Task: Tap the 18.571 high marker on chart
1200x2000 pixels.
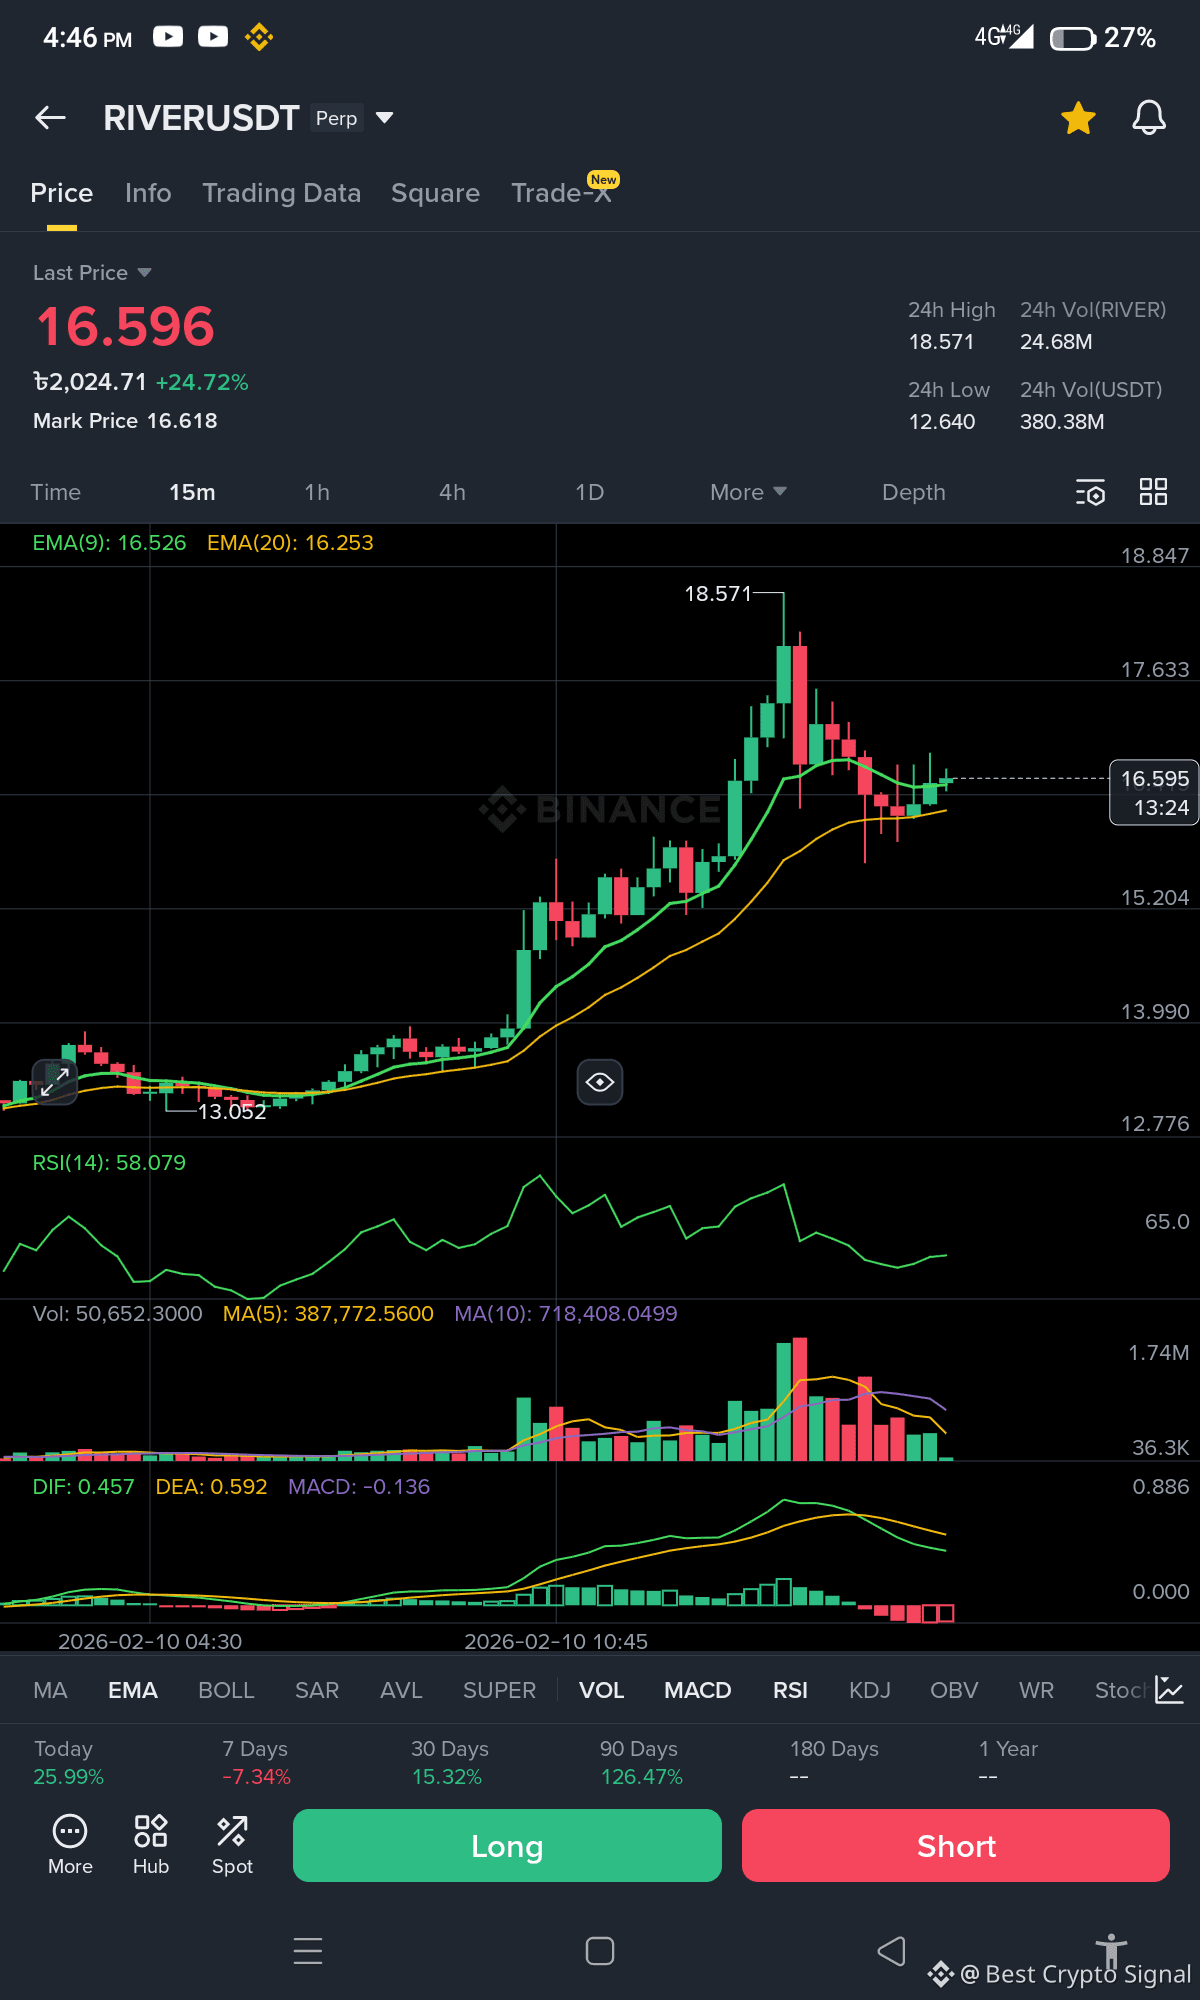Action: pyautogui.click(x=718, y=594)
